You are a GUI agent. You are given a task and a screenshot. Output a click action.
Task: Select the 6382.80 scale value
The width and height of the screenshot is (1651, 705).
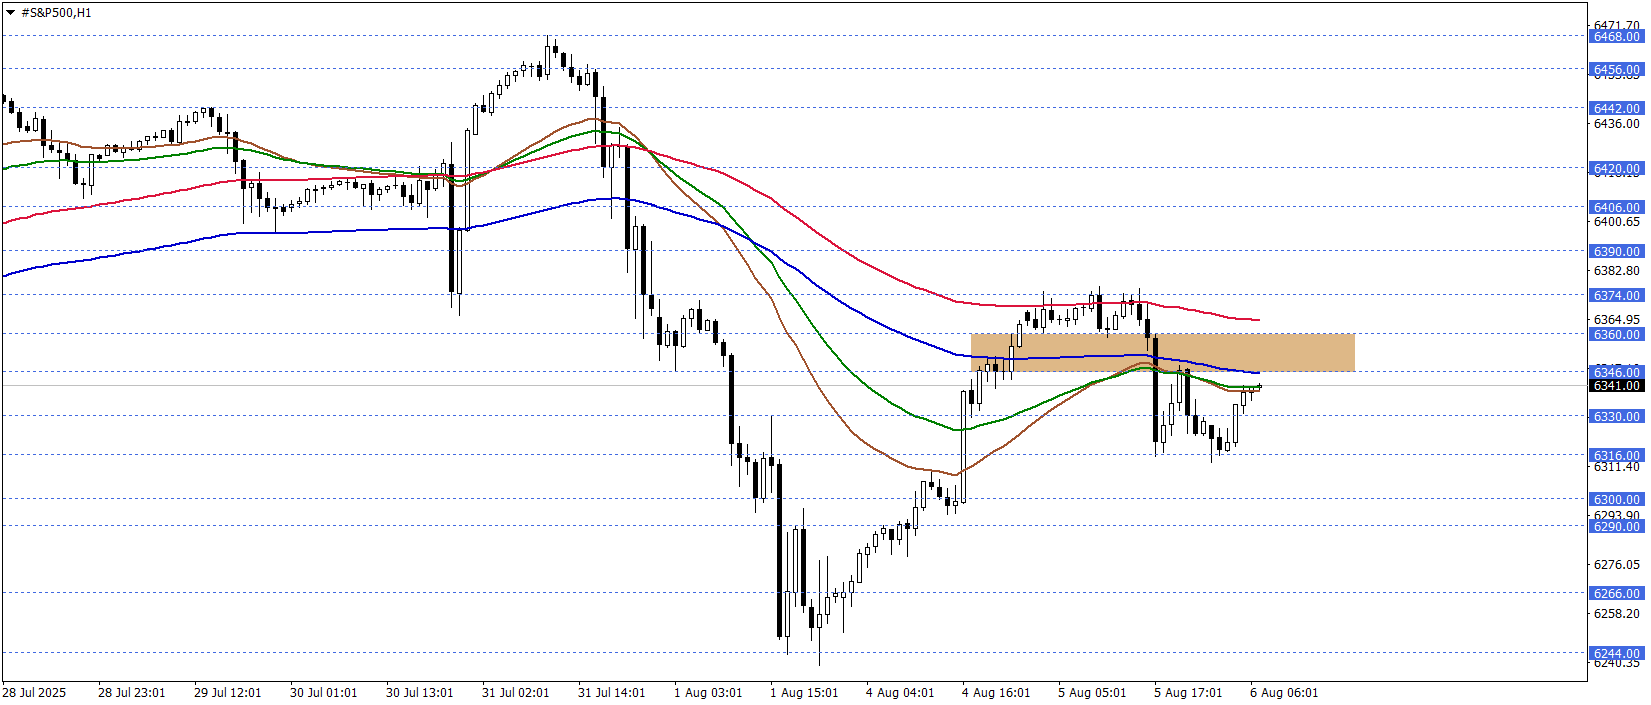[1616, 271]
